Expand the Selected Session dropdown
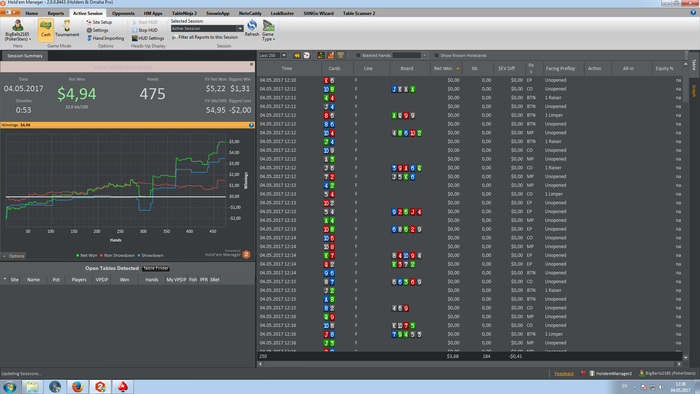This screenshot has height=394, width=700. [240, 28]
